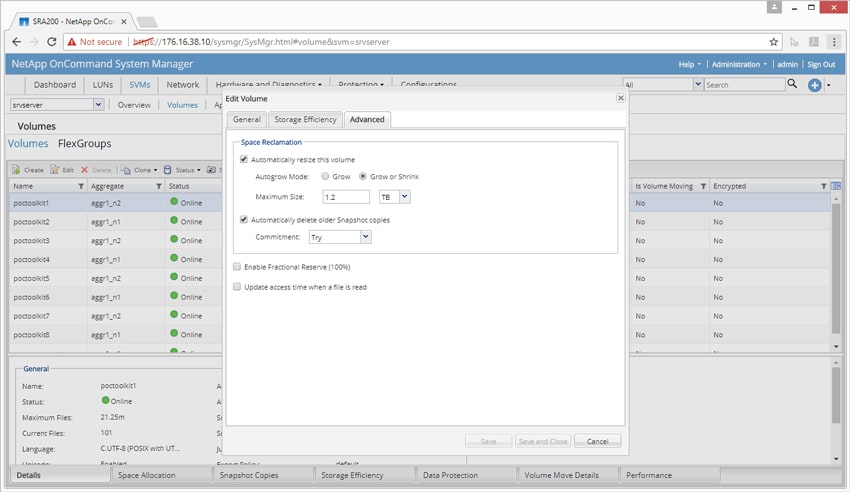Click the green Online icon for poctoolkit5
The height and width of the screenshot is (492, 850).
(x=174, y=277)
